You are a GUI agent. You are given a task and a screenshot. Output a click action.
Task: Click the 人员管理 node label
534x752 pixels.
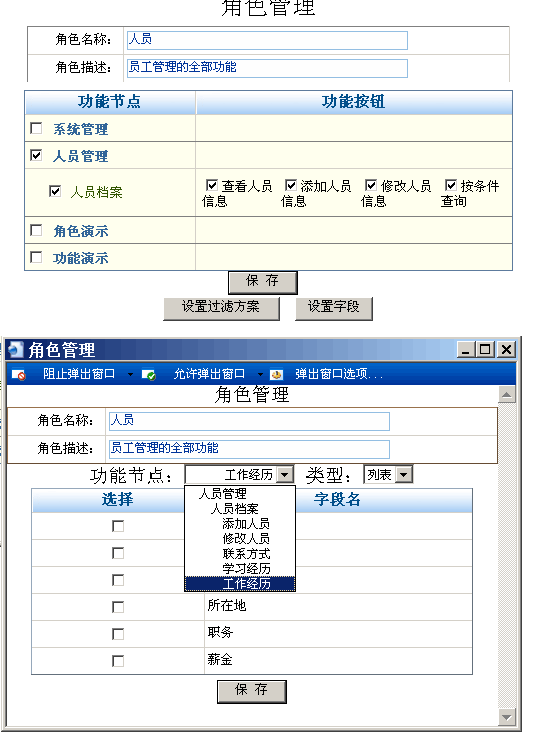point(81,156)
